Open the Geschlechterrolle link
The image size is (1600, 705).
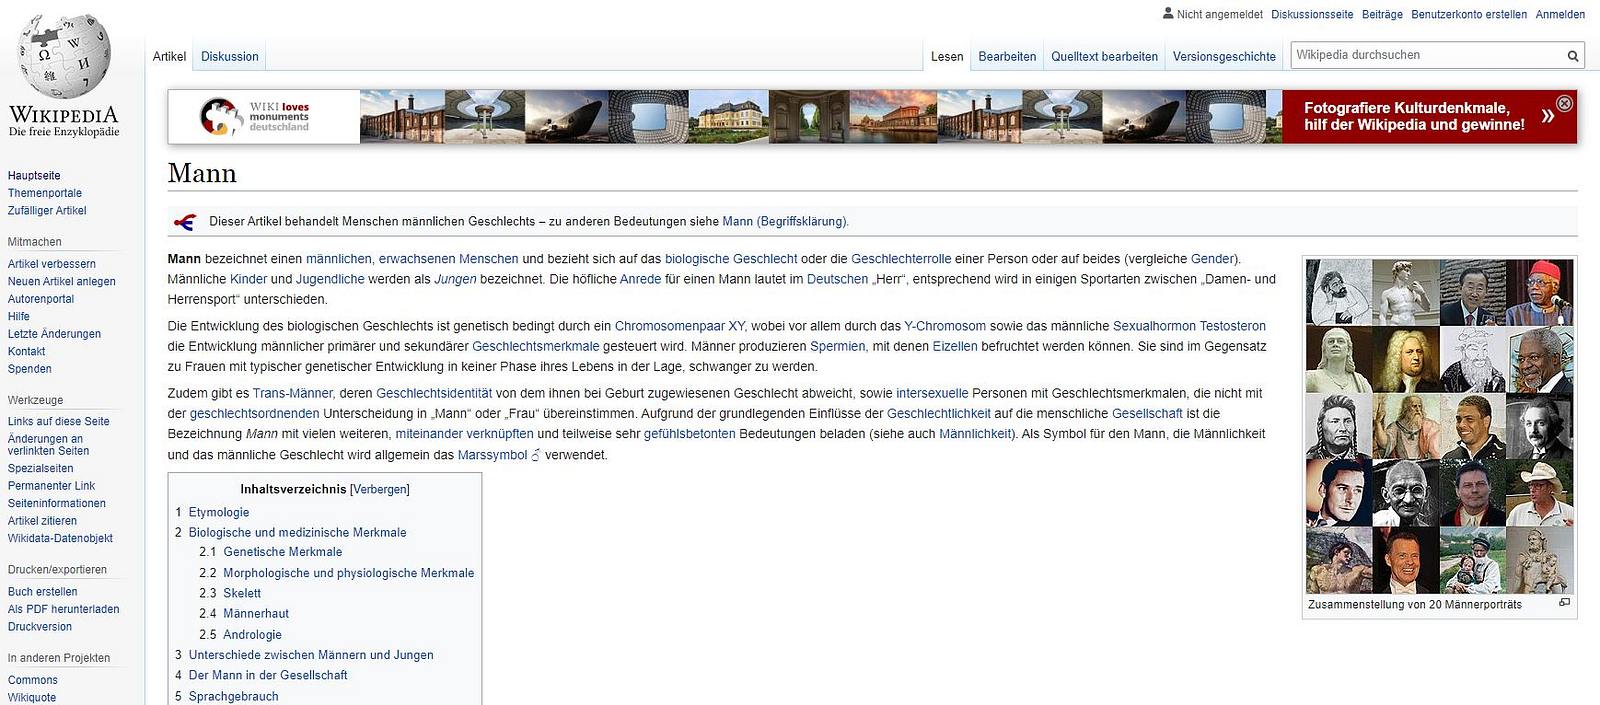pyautogui.click(x=901, y=259)
